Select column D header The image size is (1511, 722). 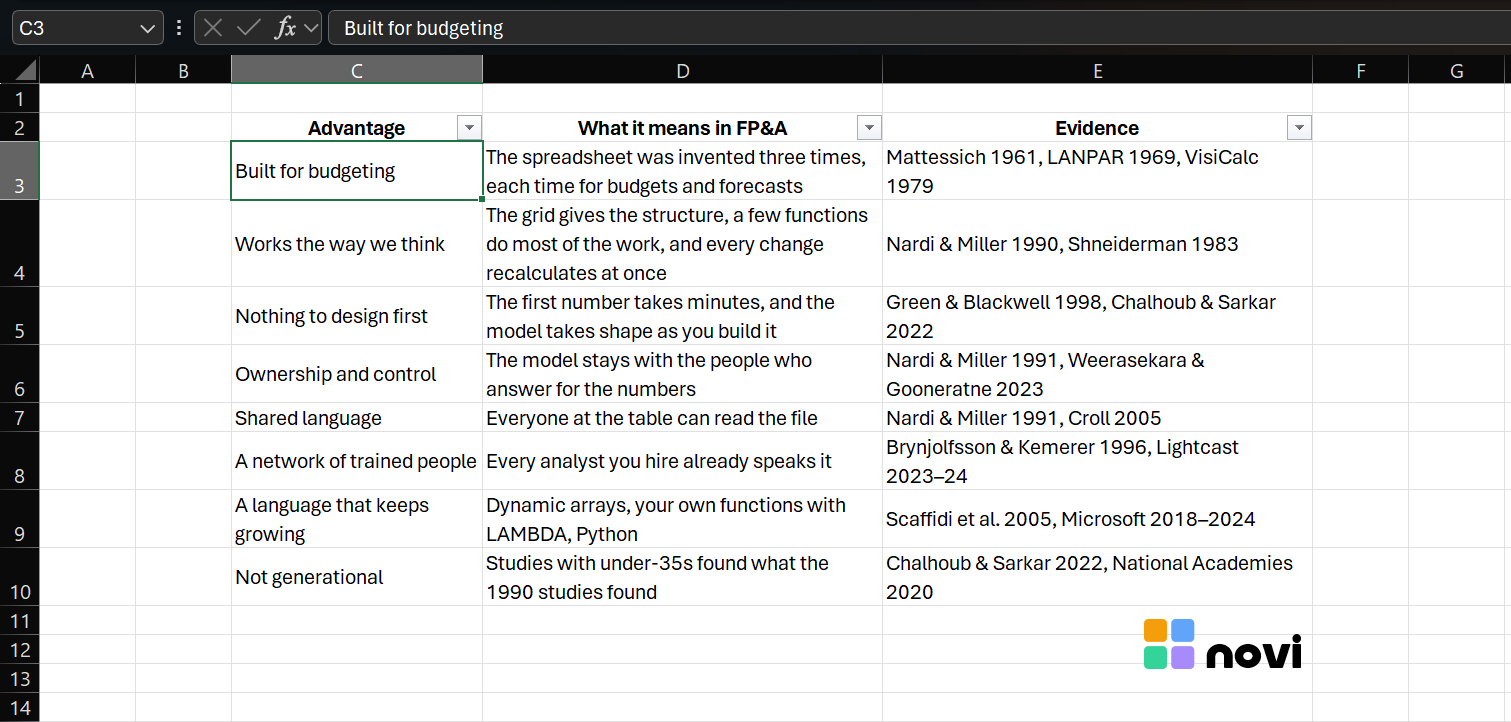[x=682, y=70]
